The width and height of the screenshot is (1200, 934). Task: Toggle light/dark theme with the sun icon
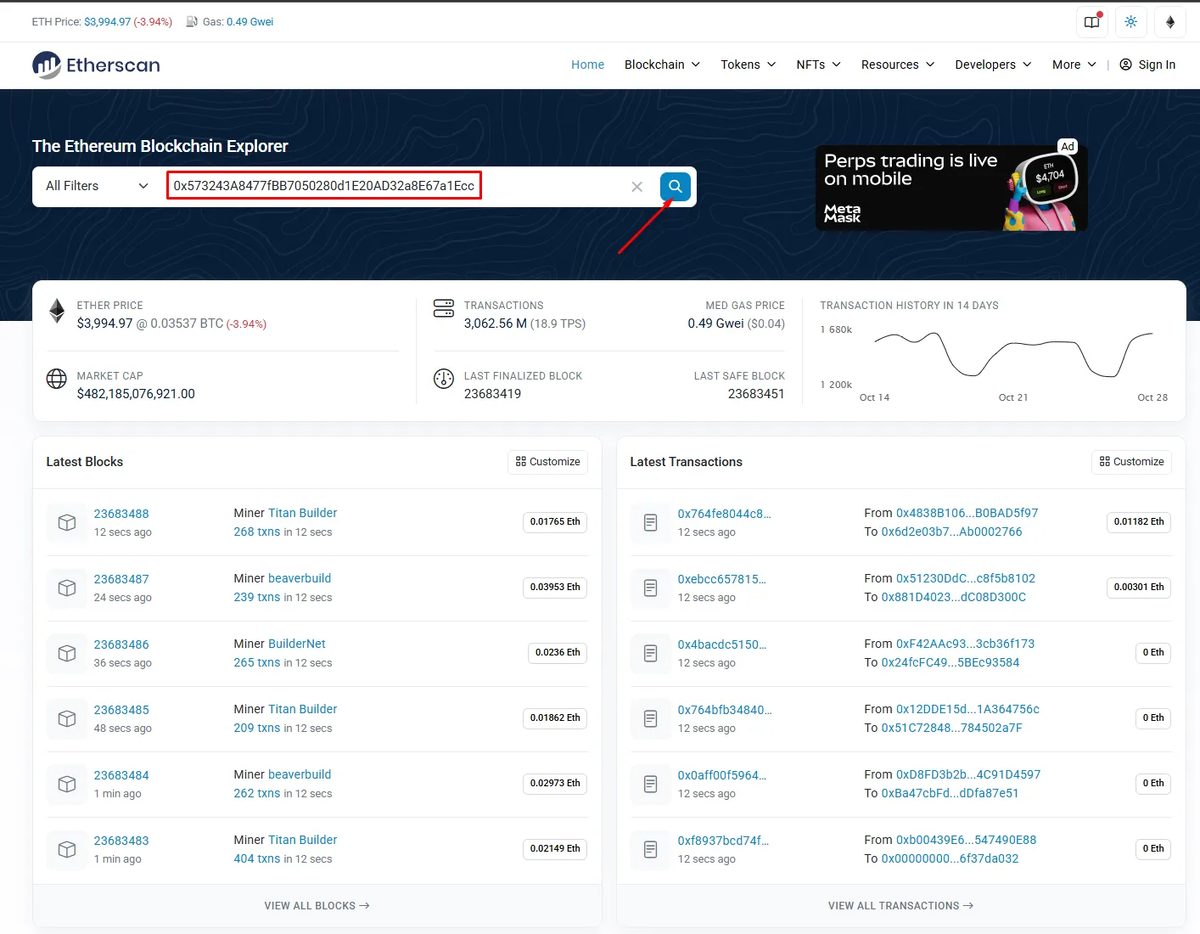[x=1130, y=22]
